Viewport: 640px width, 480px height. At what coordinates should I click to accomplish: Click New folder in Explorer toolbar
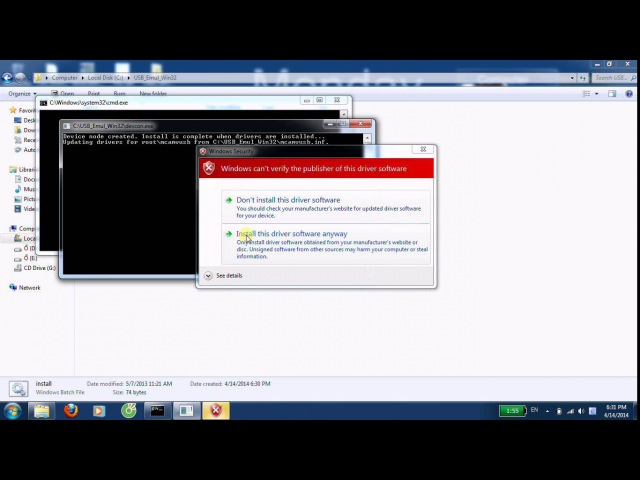(x=153, y=93)
